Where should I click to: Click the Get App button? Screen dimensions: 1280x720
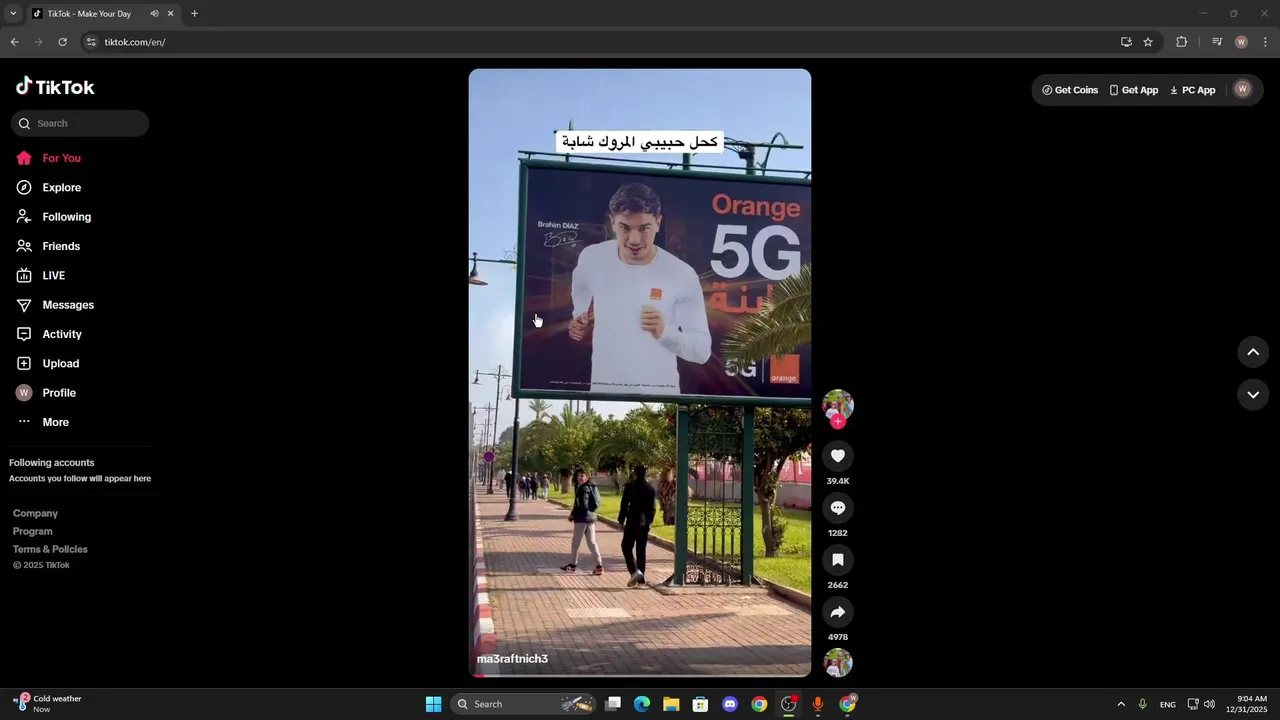pyautogui.click(x=1133, y=90)
